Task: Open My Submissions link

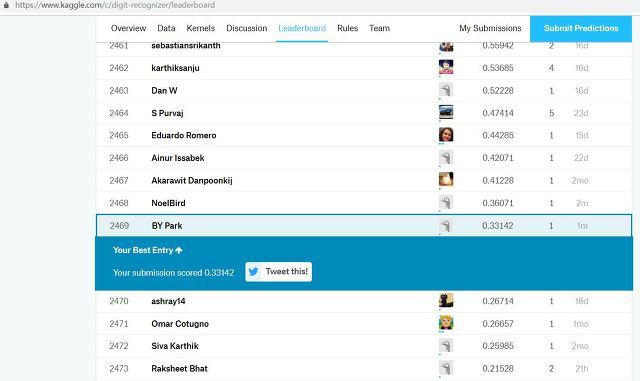Action: pyautogui.click(x=490, y=28)
